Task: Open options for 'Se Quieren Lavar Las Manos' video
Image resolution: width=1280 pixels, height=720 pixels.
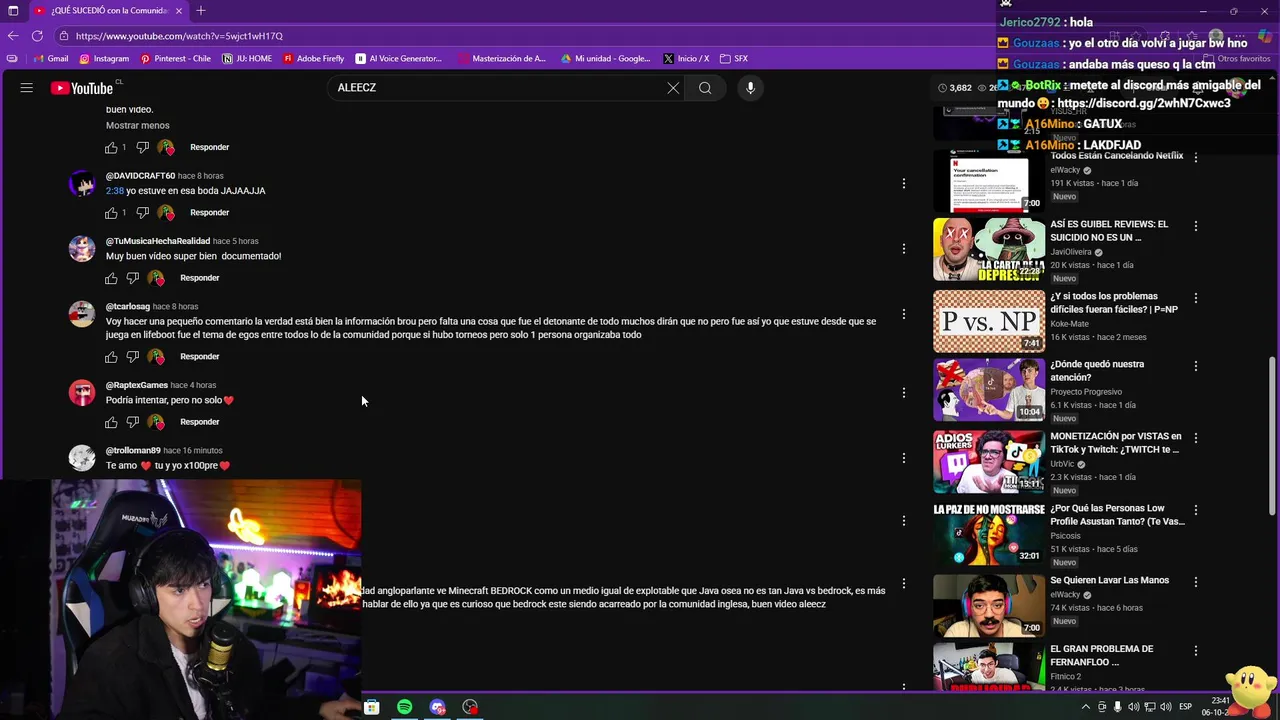Action: point(1195,582)
